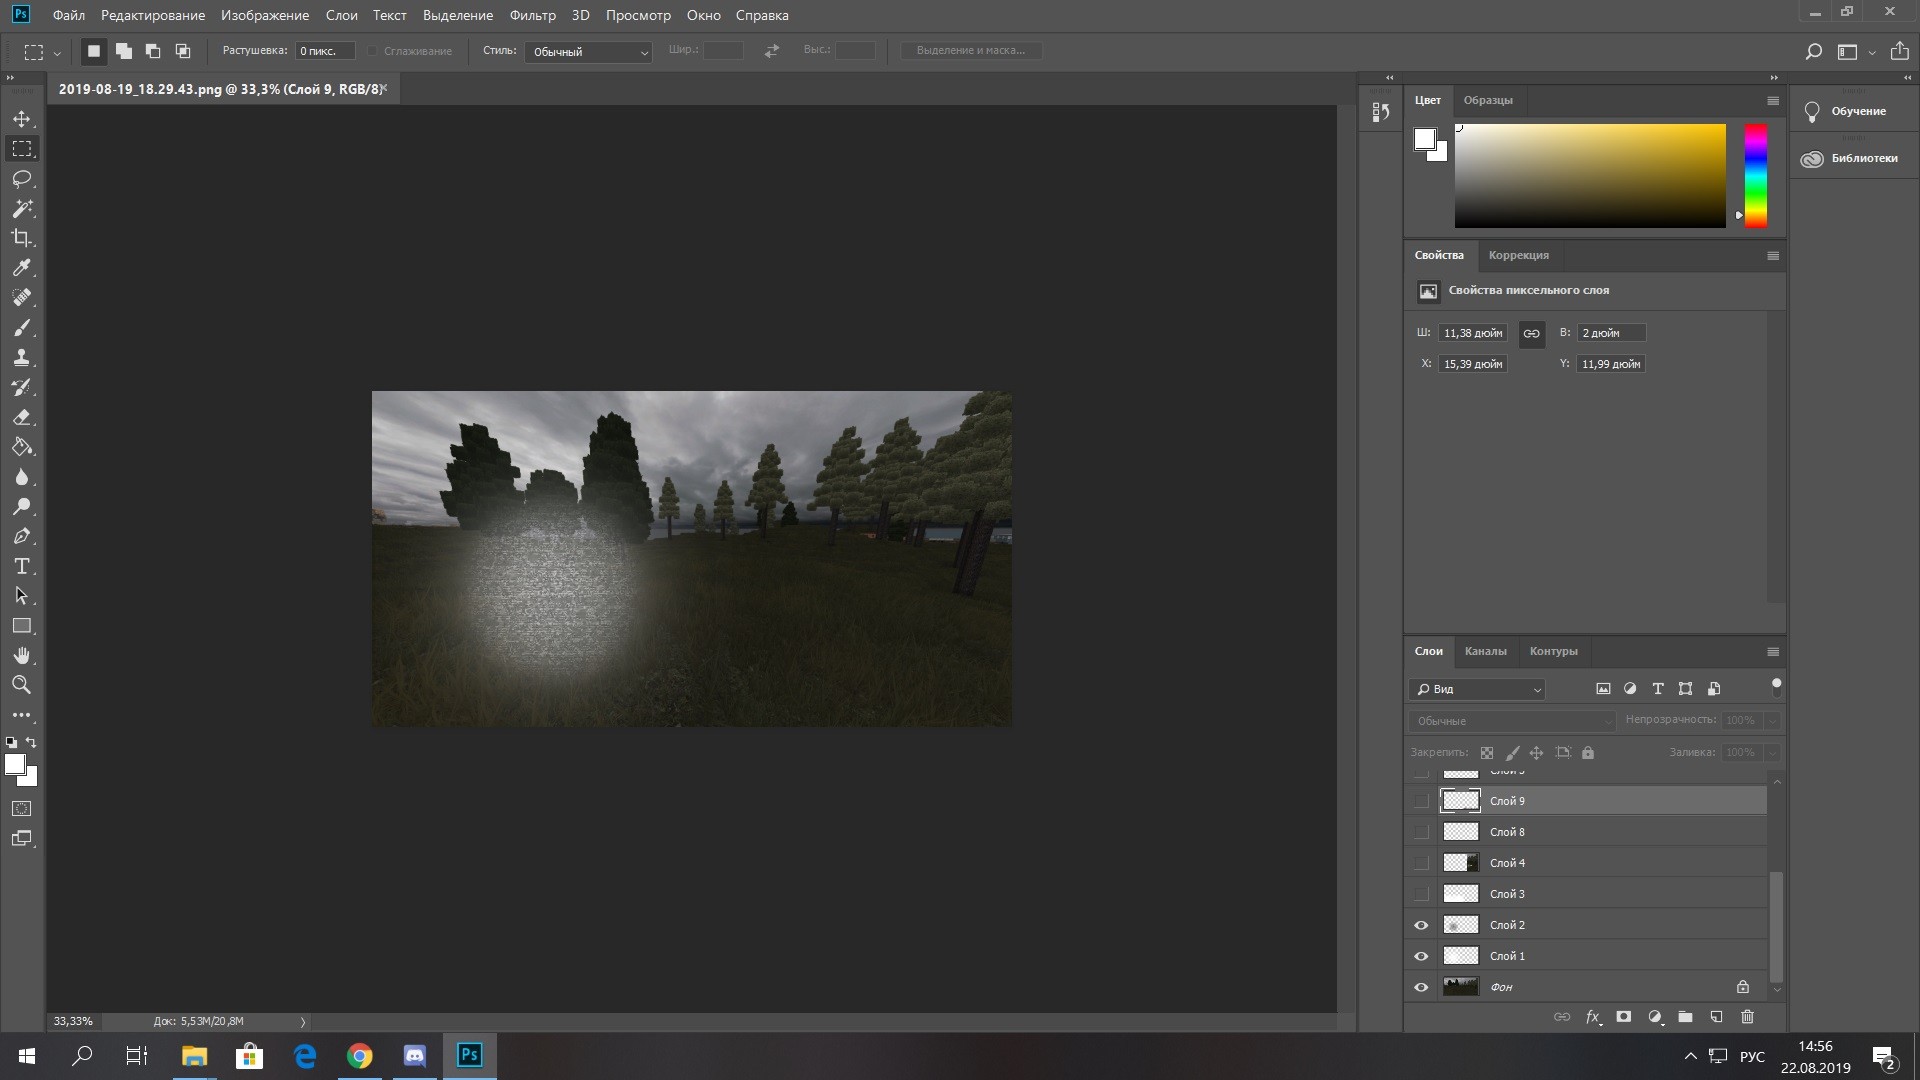Open the extra tools ellipsis menu
Screen dimensions: 1920x1080
point(22,716)
